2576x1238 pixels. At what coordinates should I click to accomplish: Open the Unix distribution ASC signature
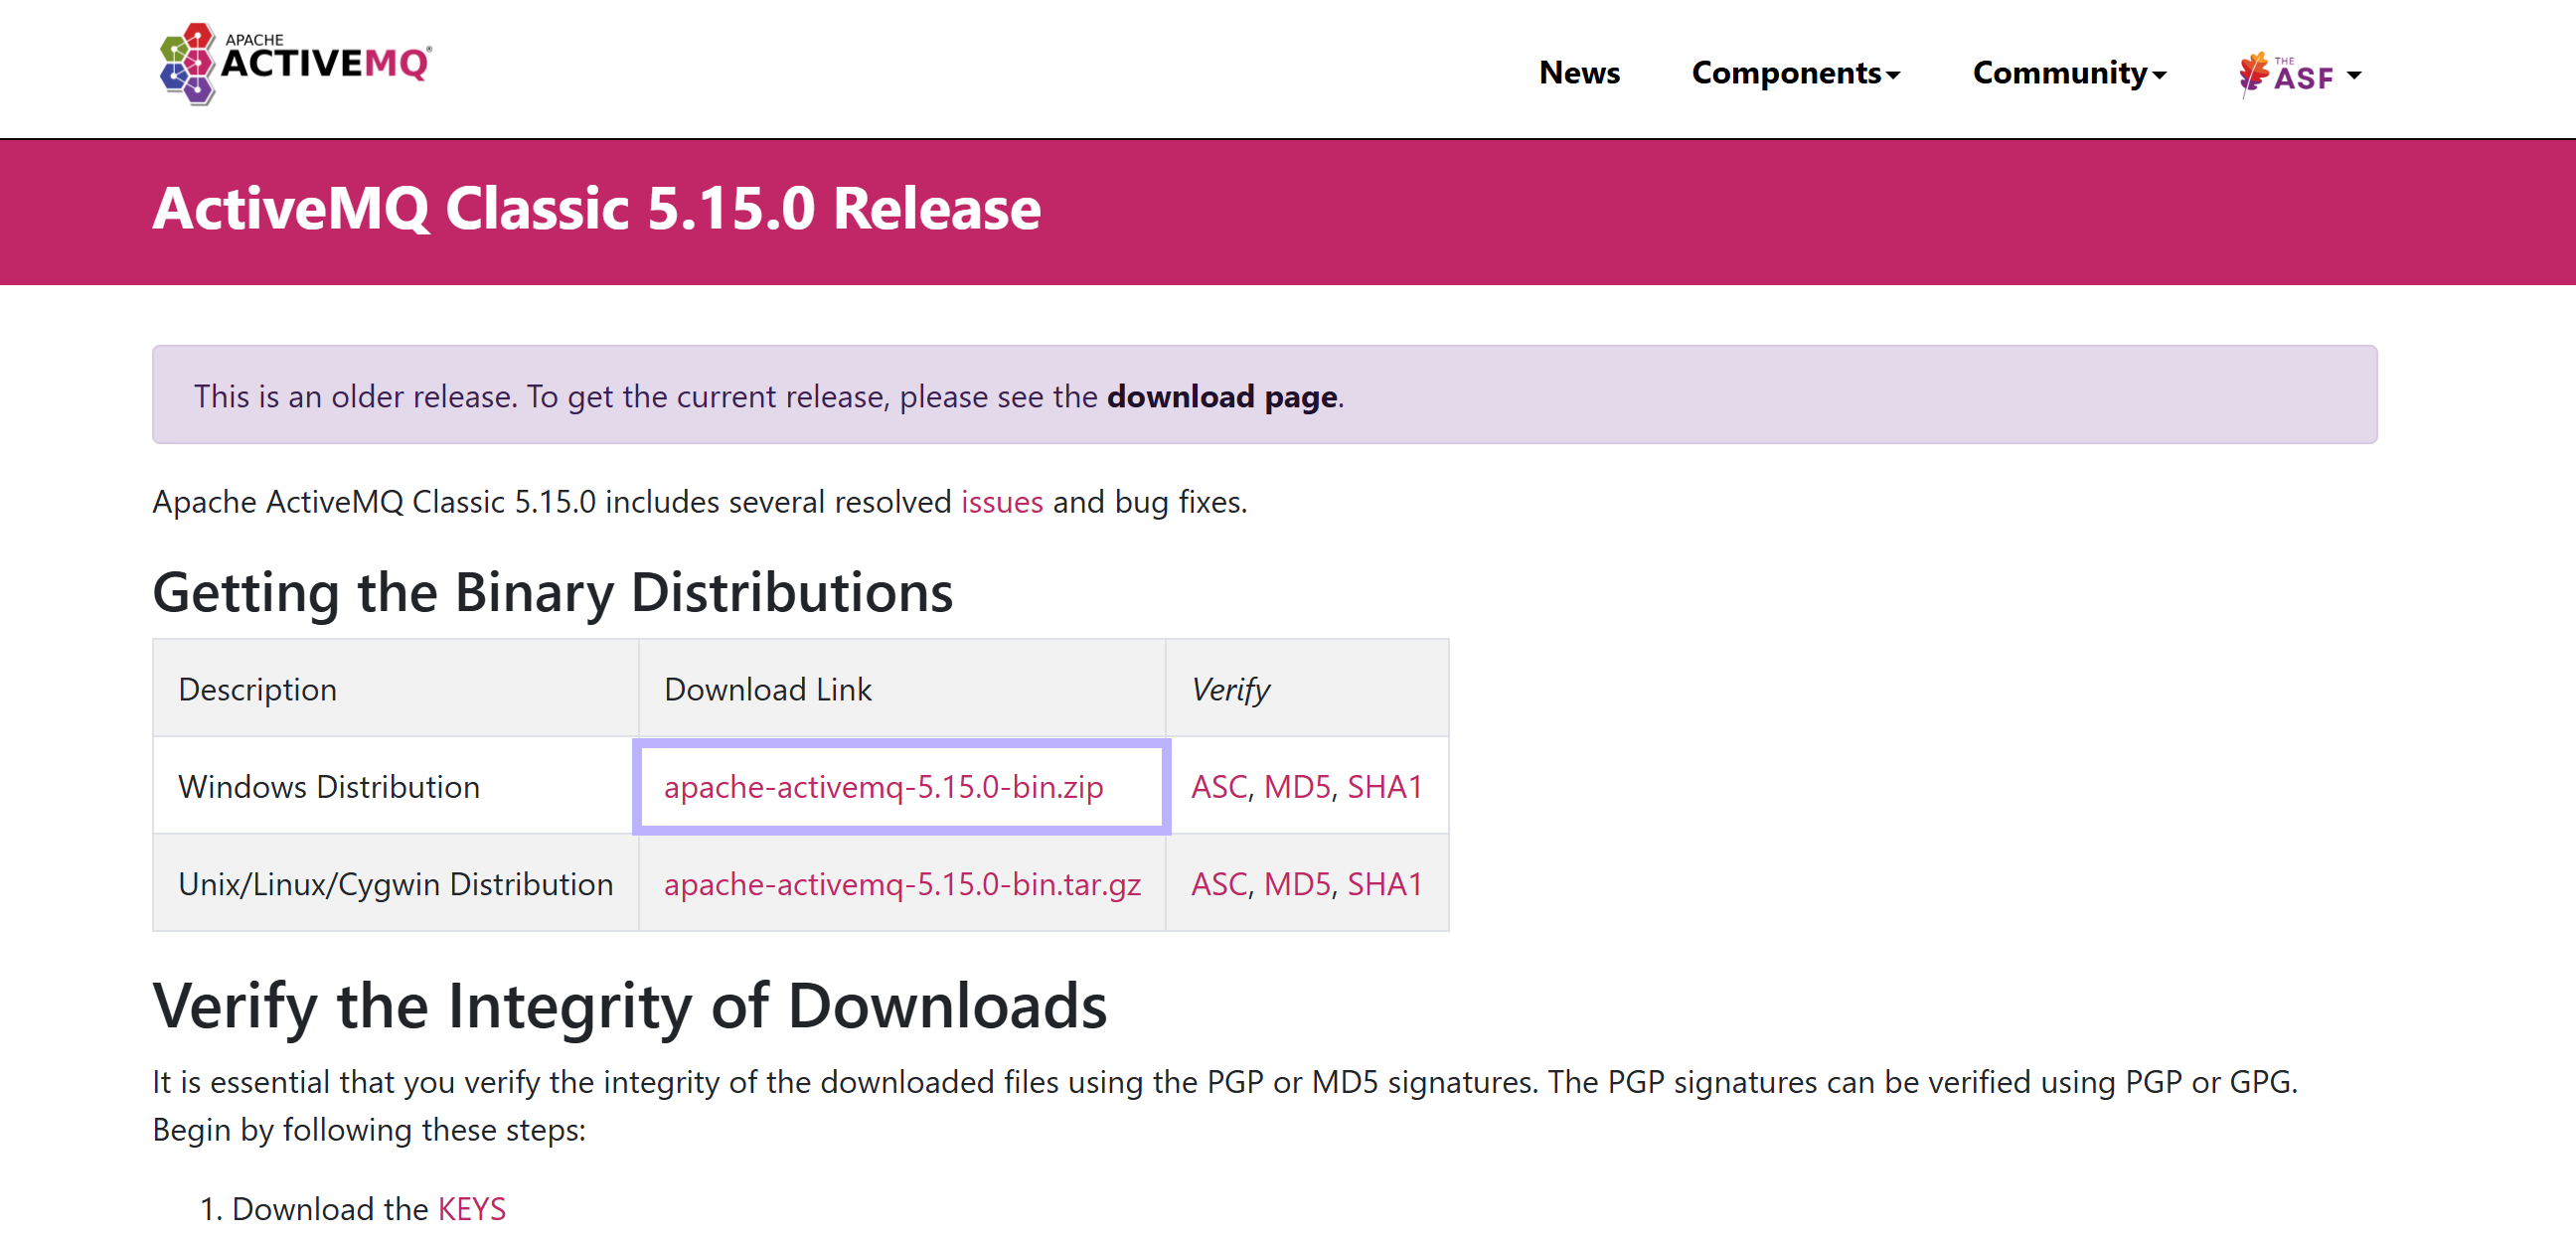point(1218,884)
